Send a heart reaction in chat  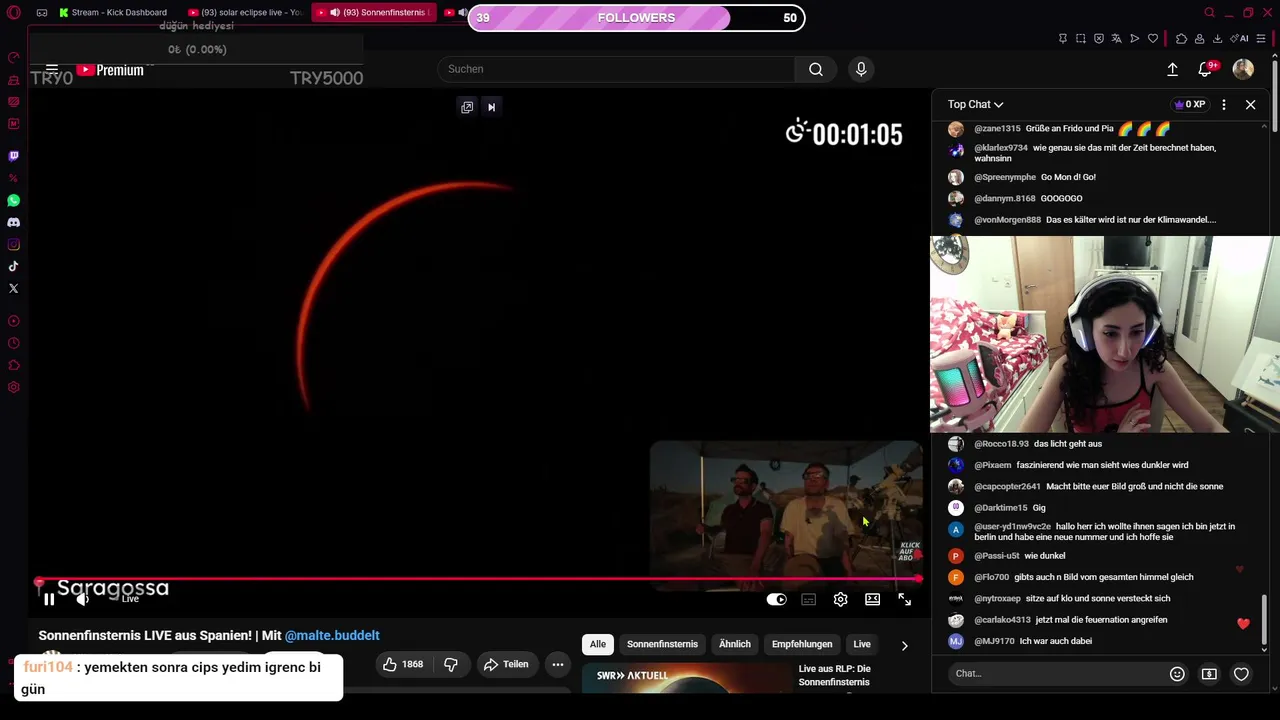pos(1241,674)
